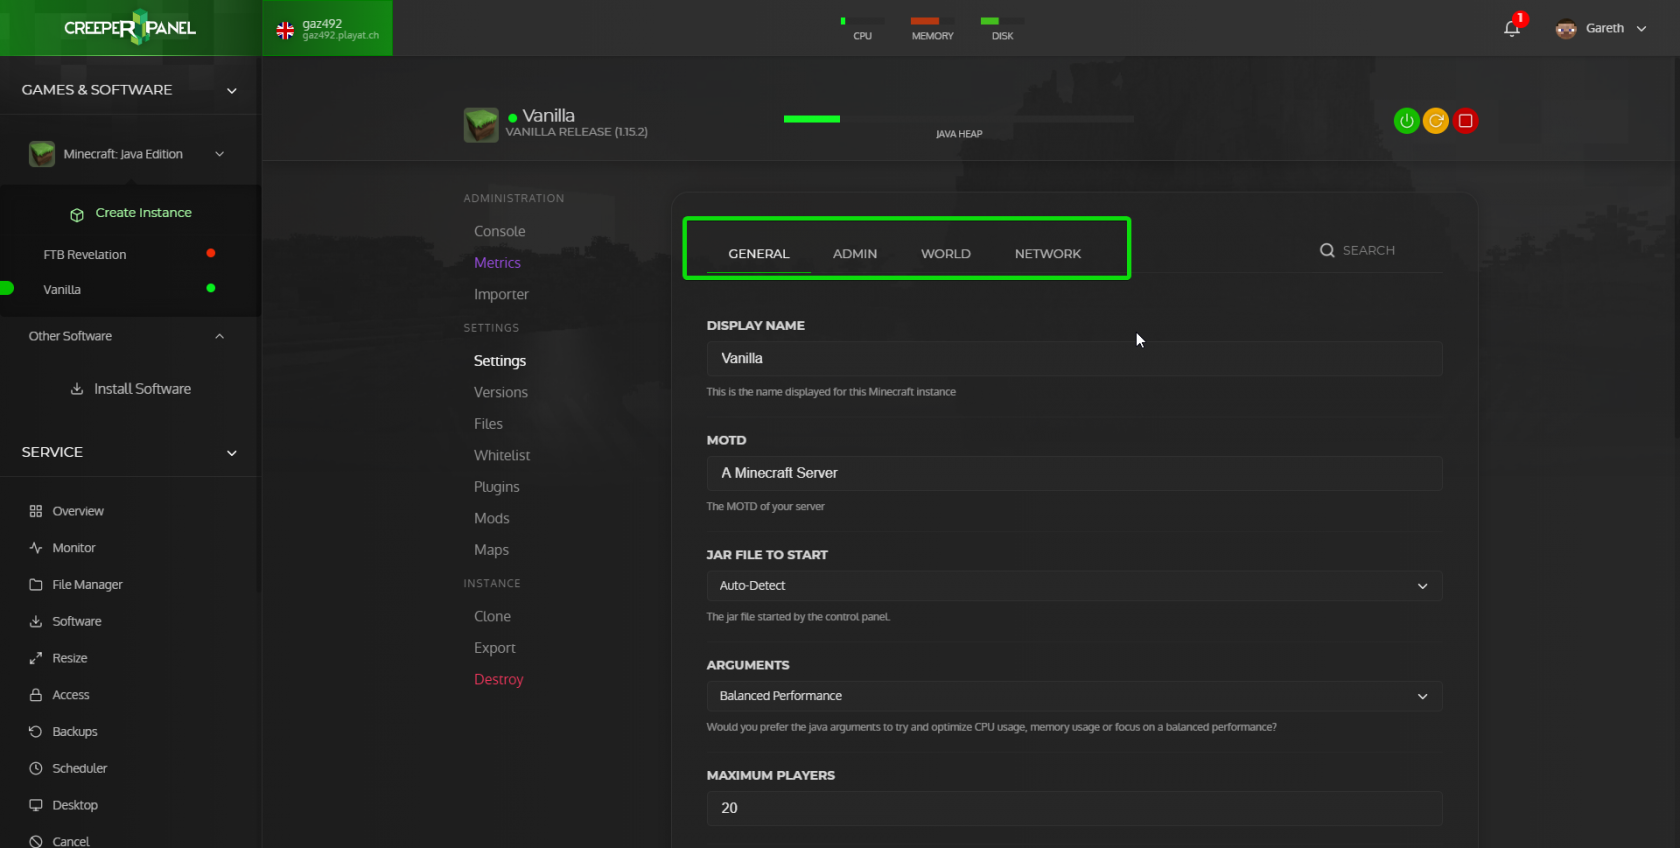The height and width of the screenshot is (848, 1680).
Task: Open the Mods page
Action: pyautogui.click(x=492, y=518)
